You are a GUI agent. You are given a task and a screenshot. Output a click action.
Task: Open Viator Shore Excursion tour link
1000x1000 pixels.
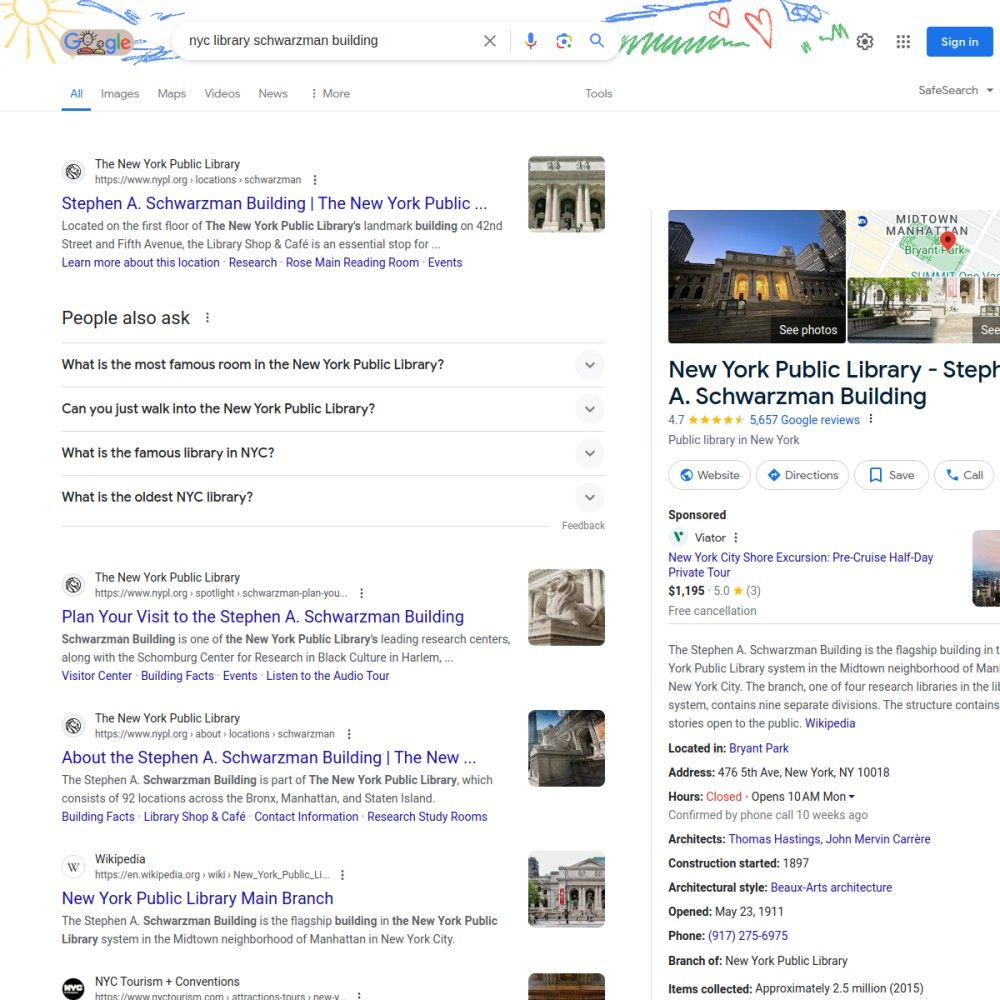coord(800,565)
